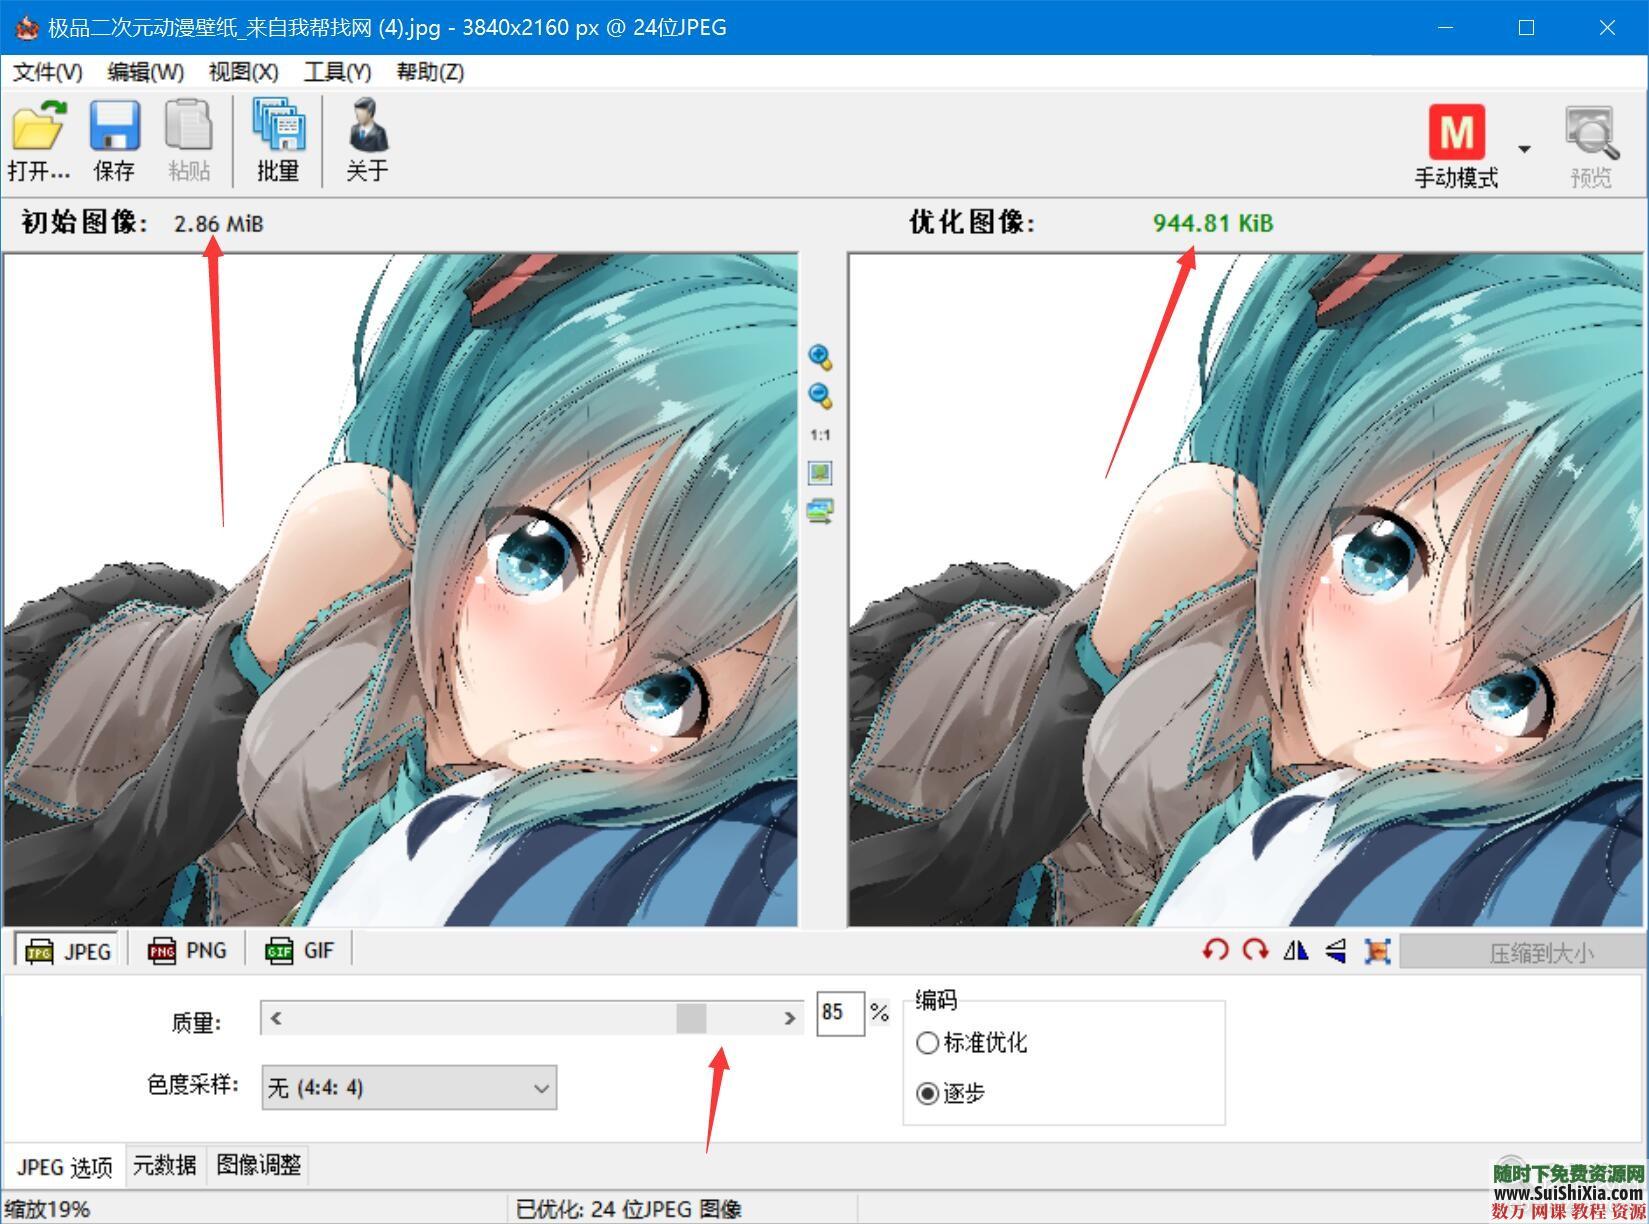Screen dimensions: 1649x1224
Task: Flip image horizontally using mirror icon
Action: [1295, 950]
